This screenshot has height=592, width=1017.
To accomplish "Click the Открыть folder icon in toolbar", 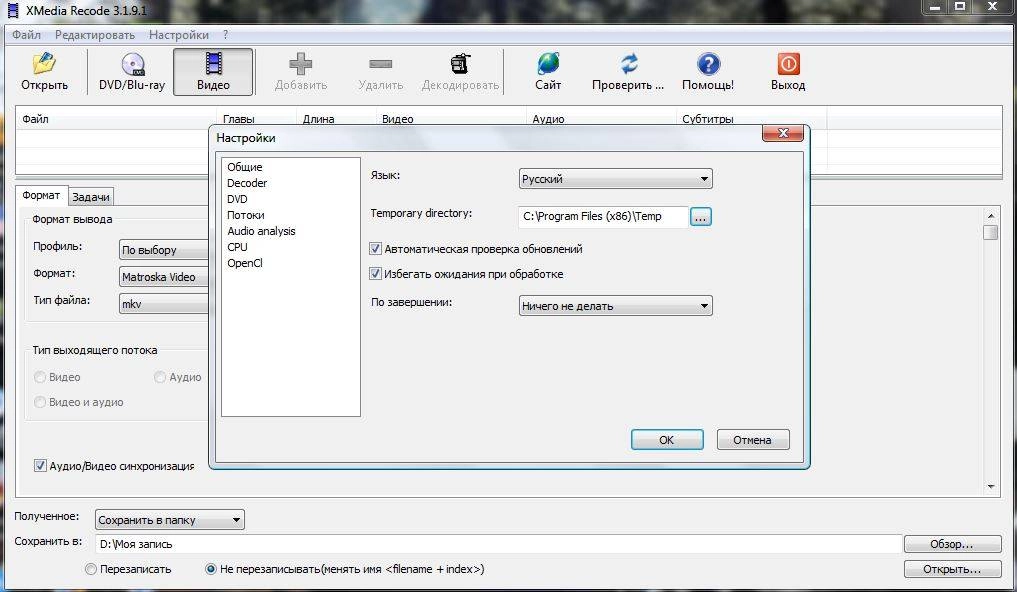I will point(44,64).
